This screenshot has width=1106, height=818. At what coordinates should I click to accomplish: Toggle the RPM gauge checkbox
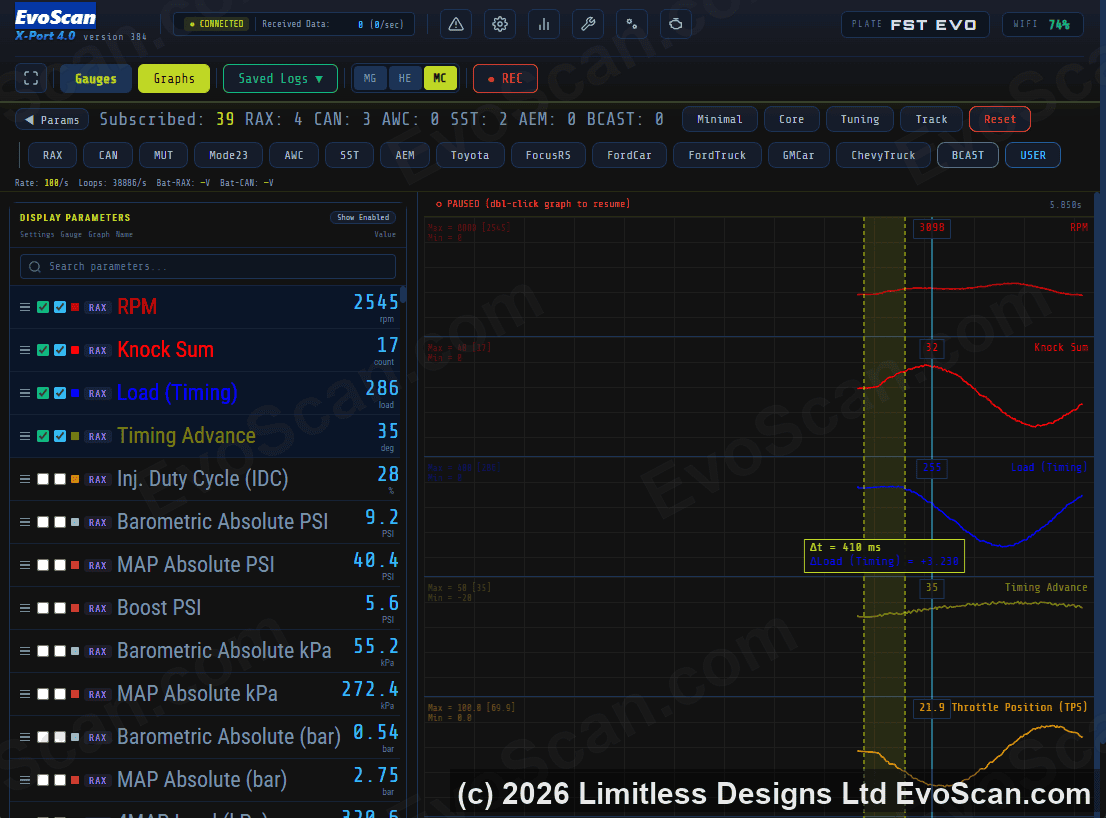43,307
